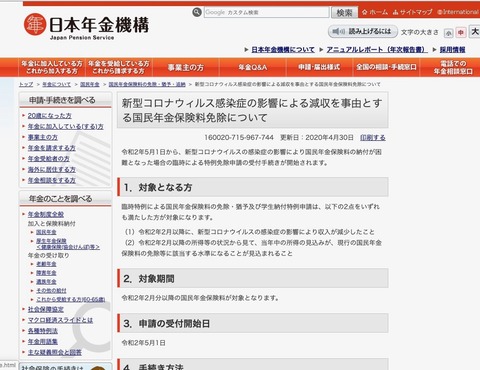Open sidebar link 社会保障協定
480x370 pixels.
point(46,309)
